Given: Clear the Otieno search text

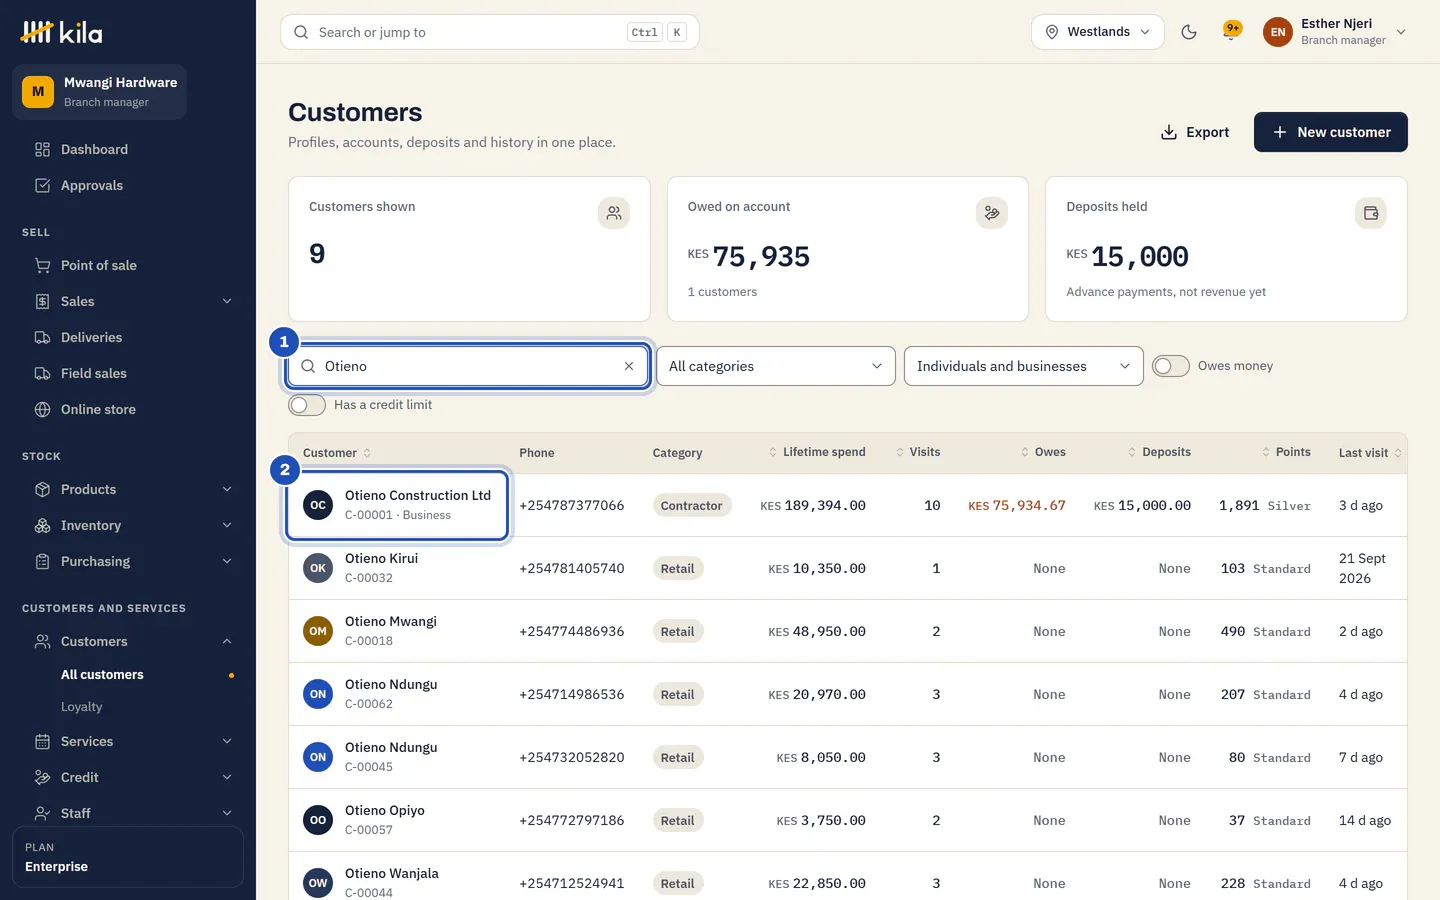Looking at the screenshot, I should tap(629, 366).
